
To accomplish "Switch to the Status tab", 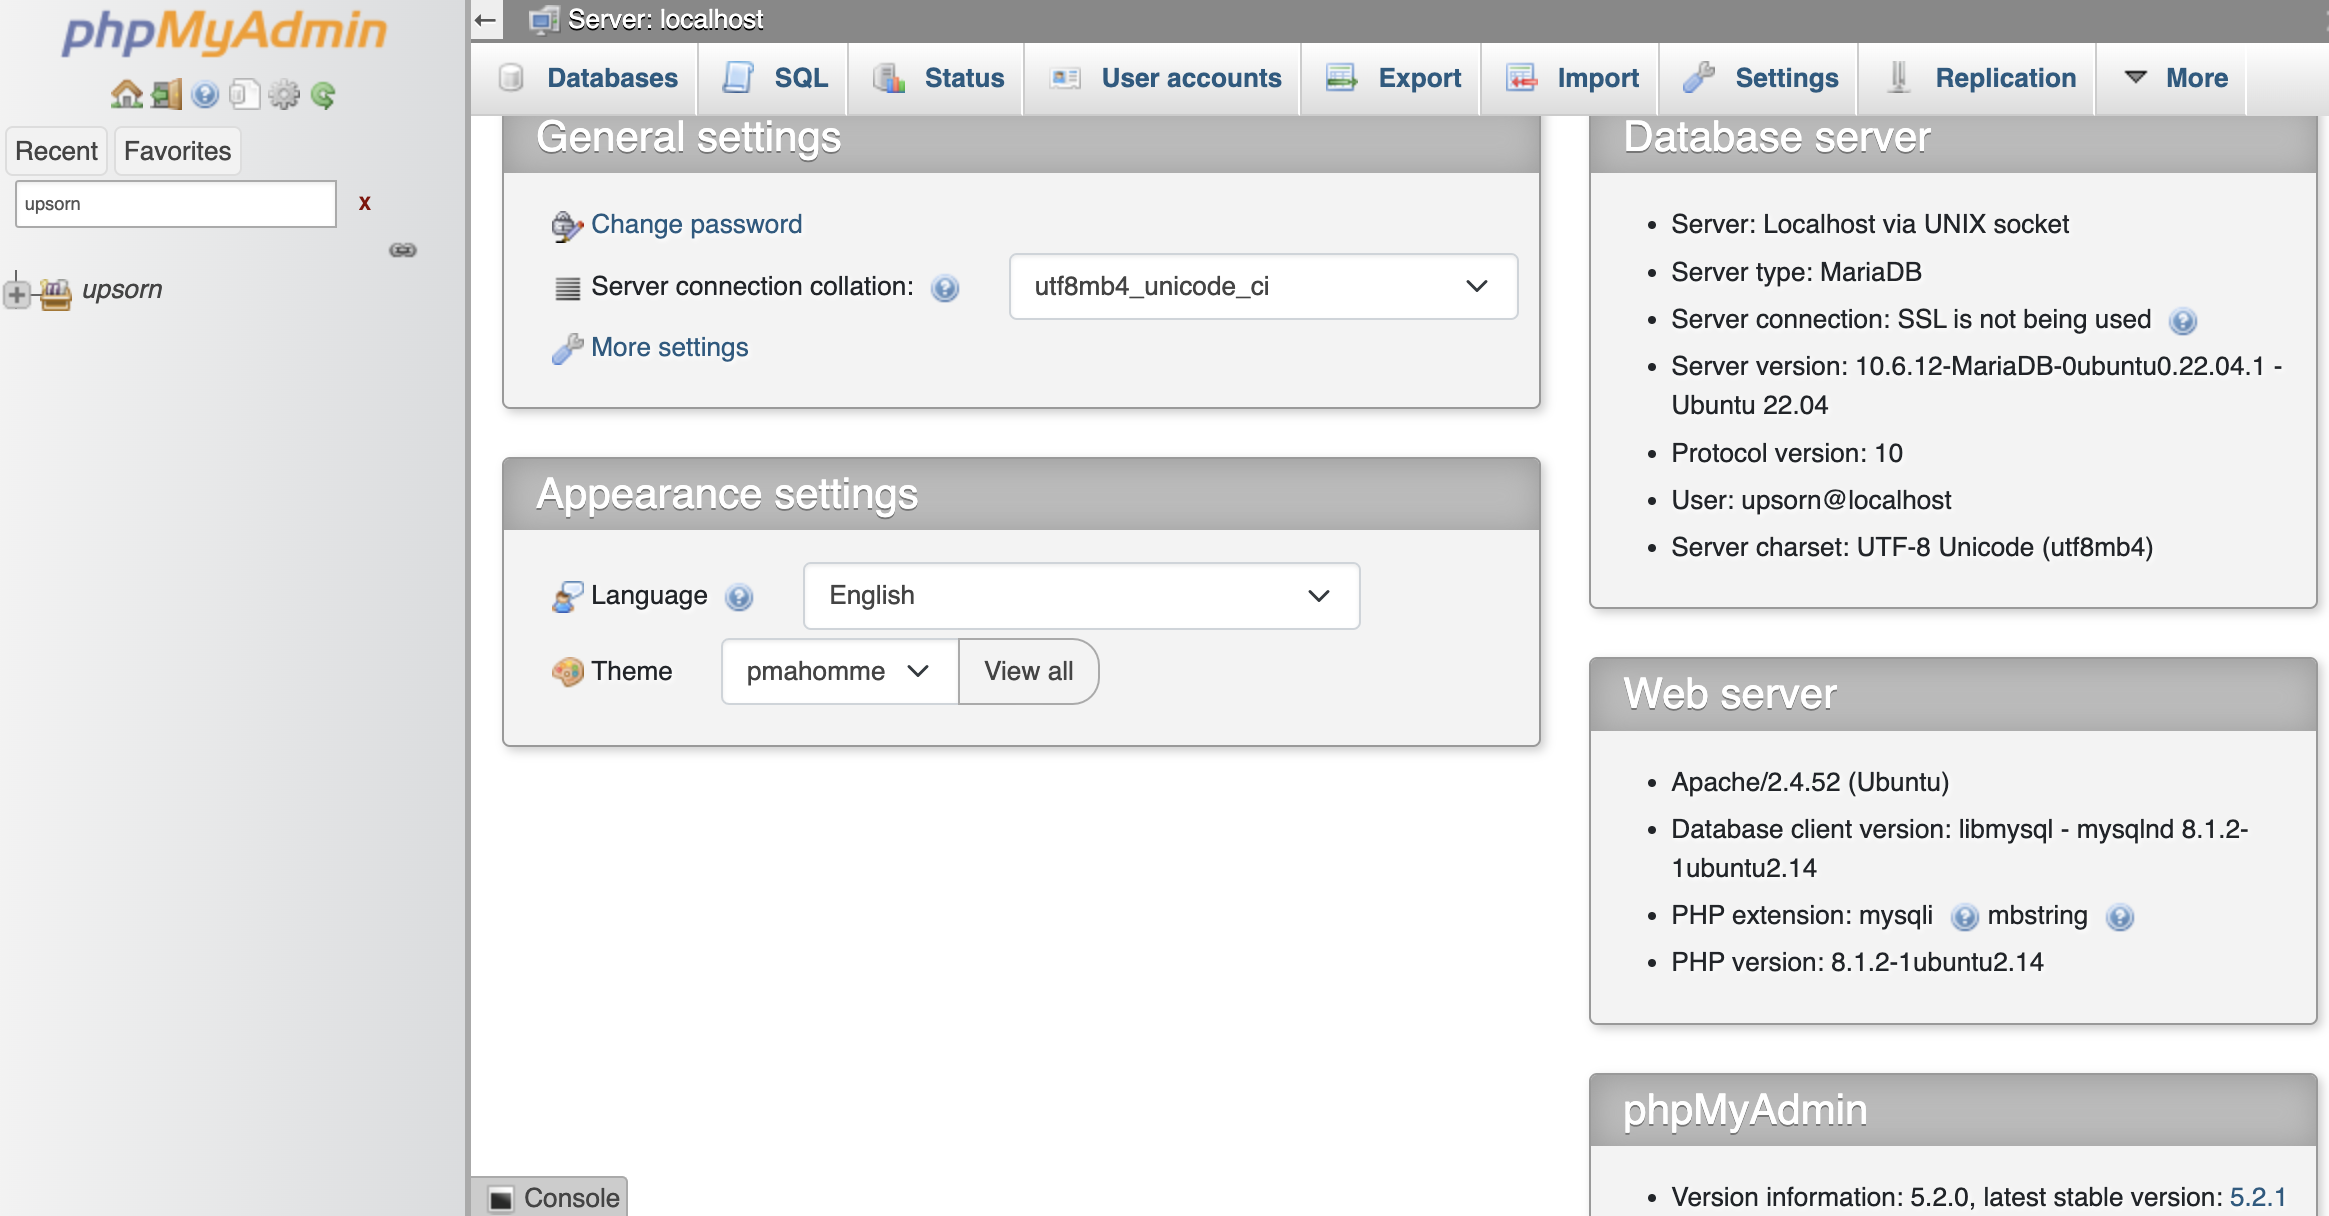I will [937, 78].
